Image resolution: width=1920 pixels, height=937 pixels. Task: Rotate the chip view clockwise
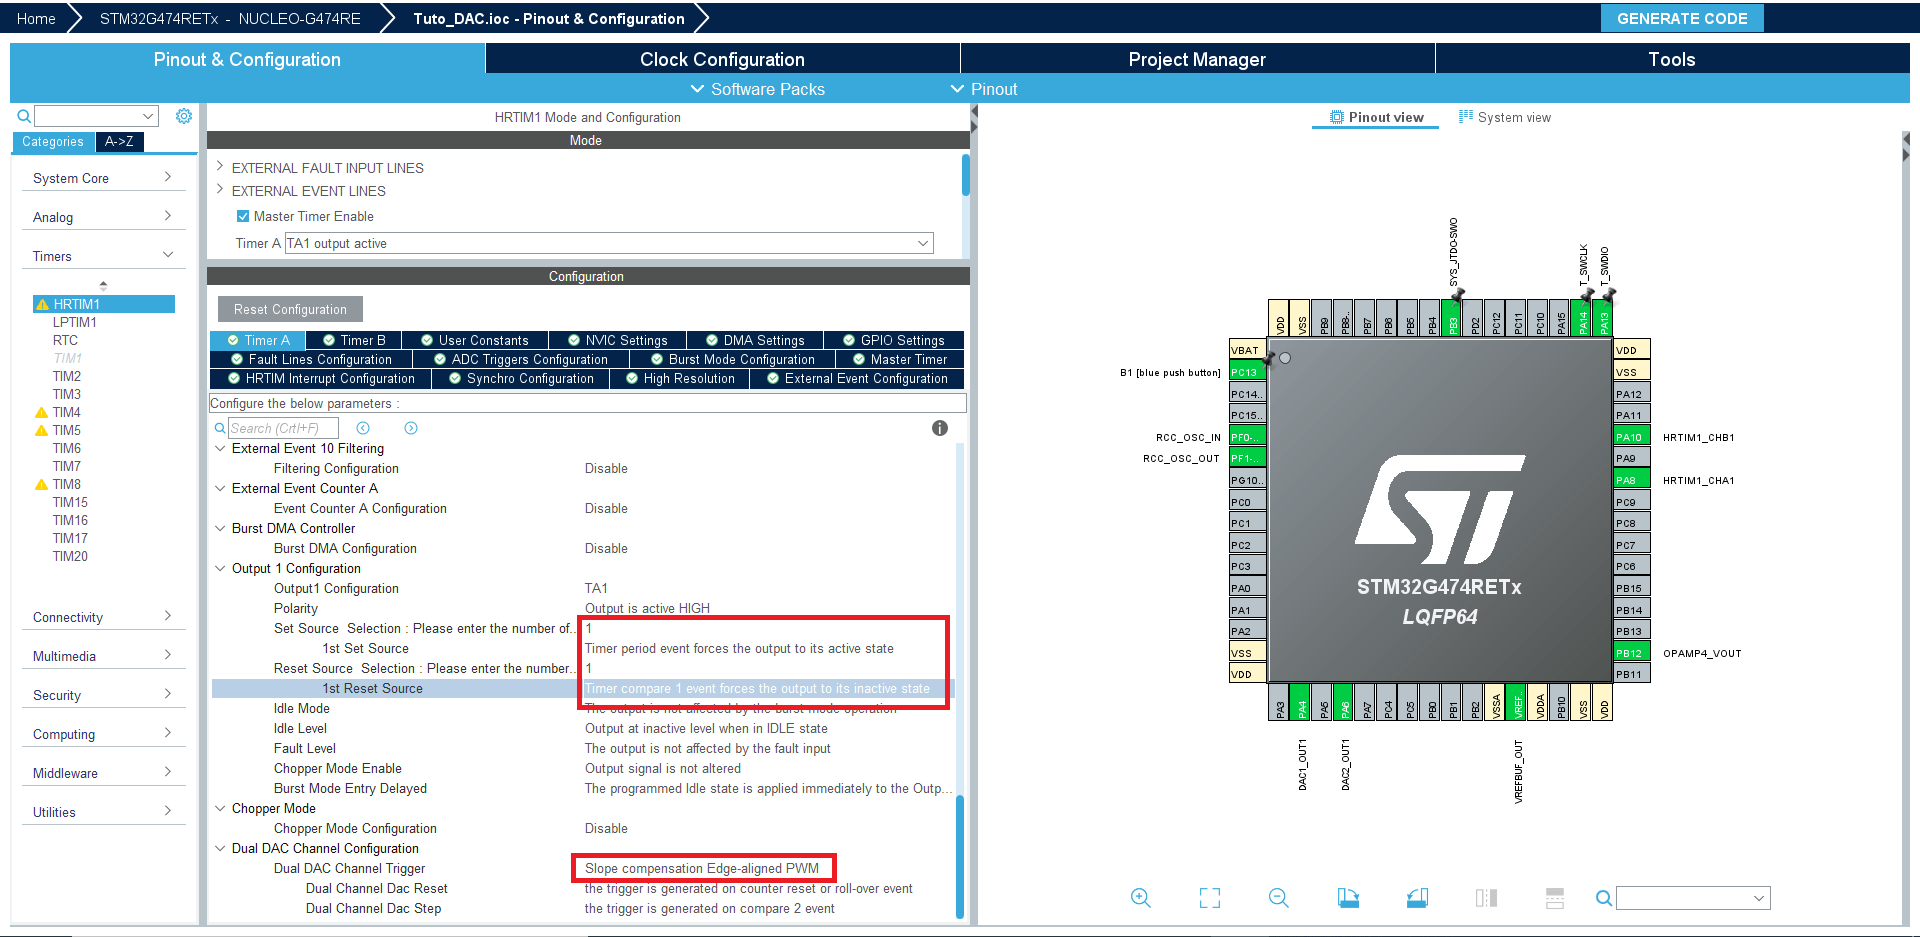(1348, 898)
